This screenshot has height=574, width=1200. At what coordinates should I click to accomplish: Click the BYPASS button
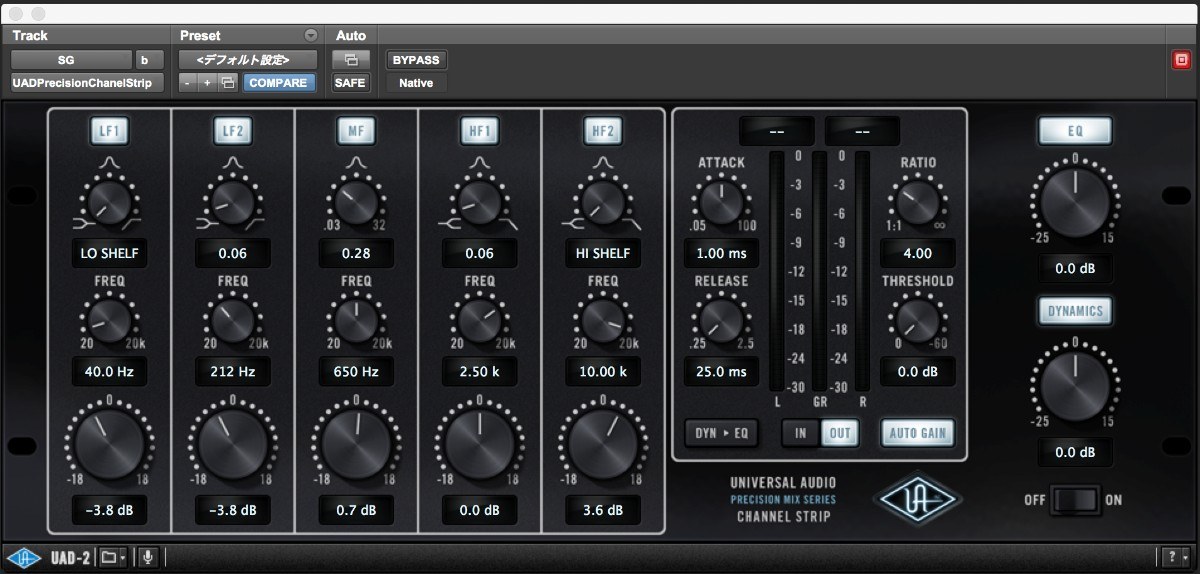[416, 60]
